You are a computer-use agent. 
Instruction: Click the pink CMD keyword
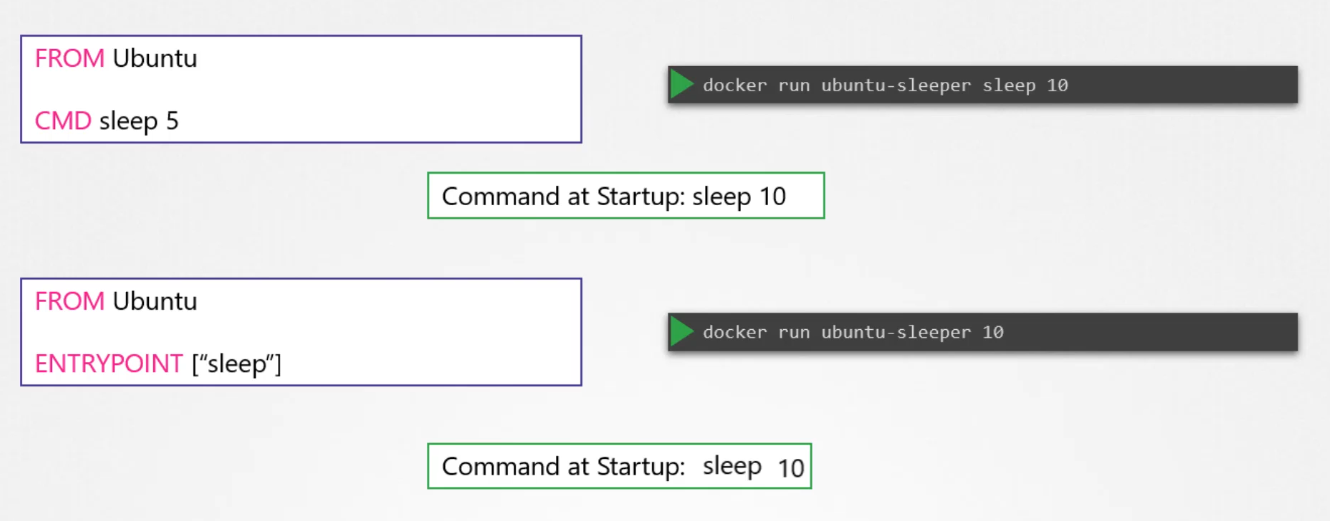(63, 122)
